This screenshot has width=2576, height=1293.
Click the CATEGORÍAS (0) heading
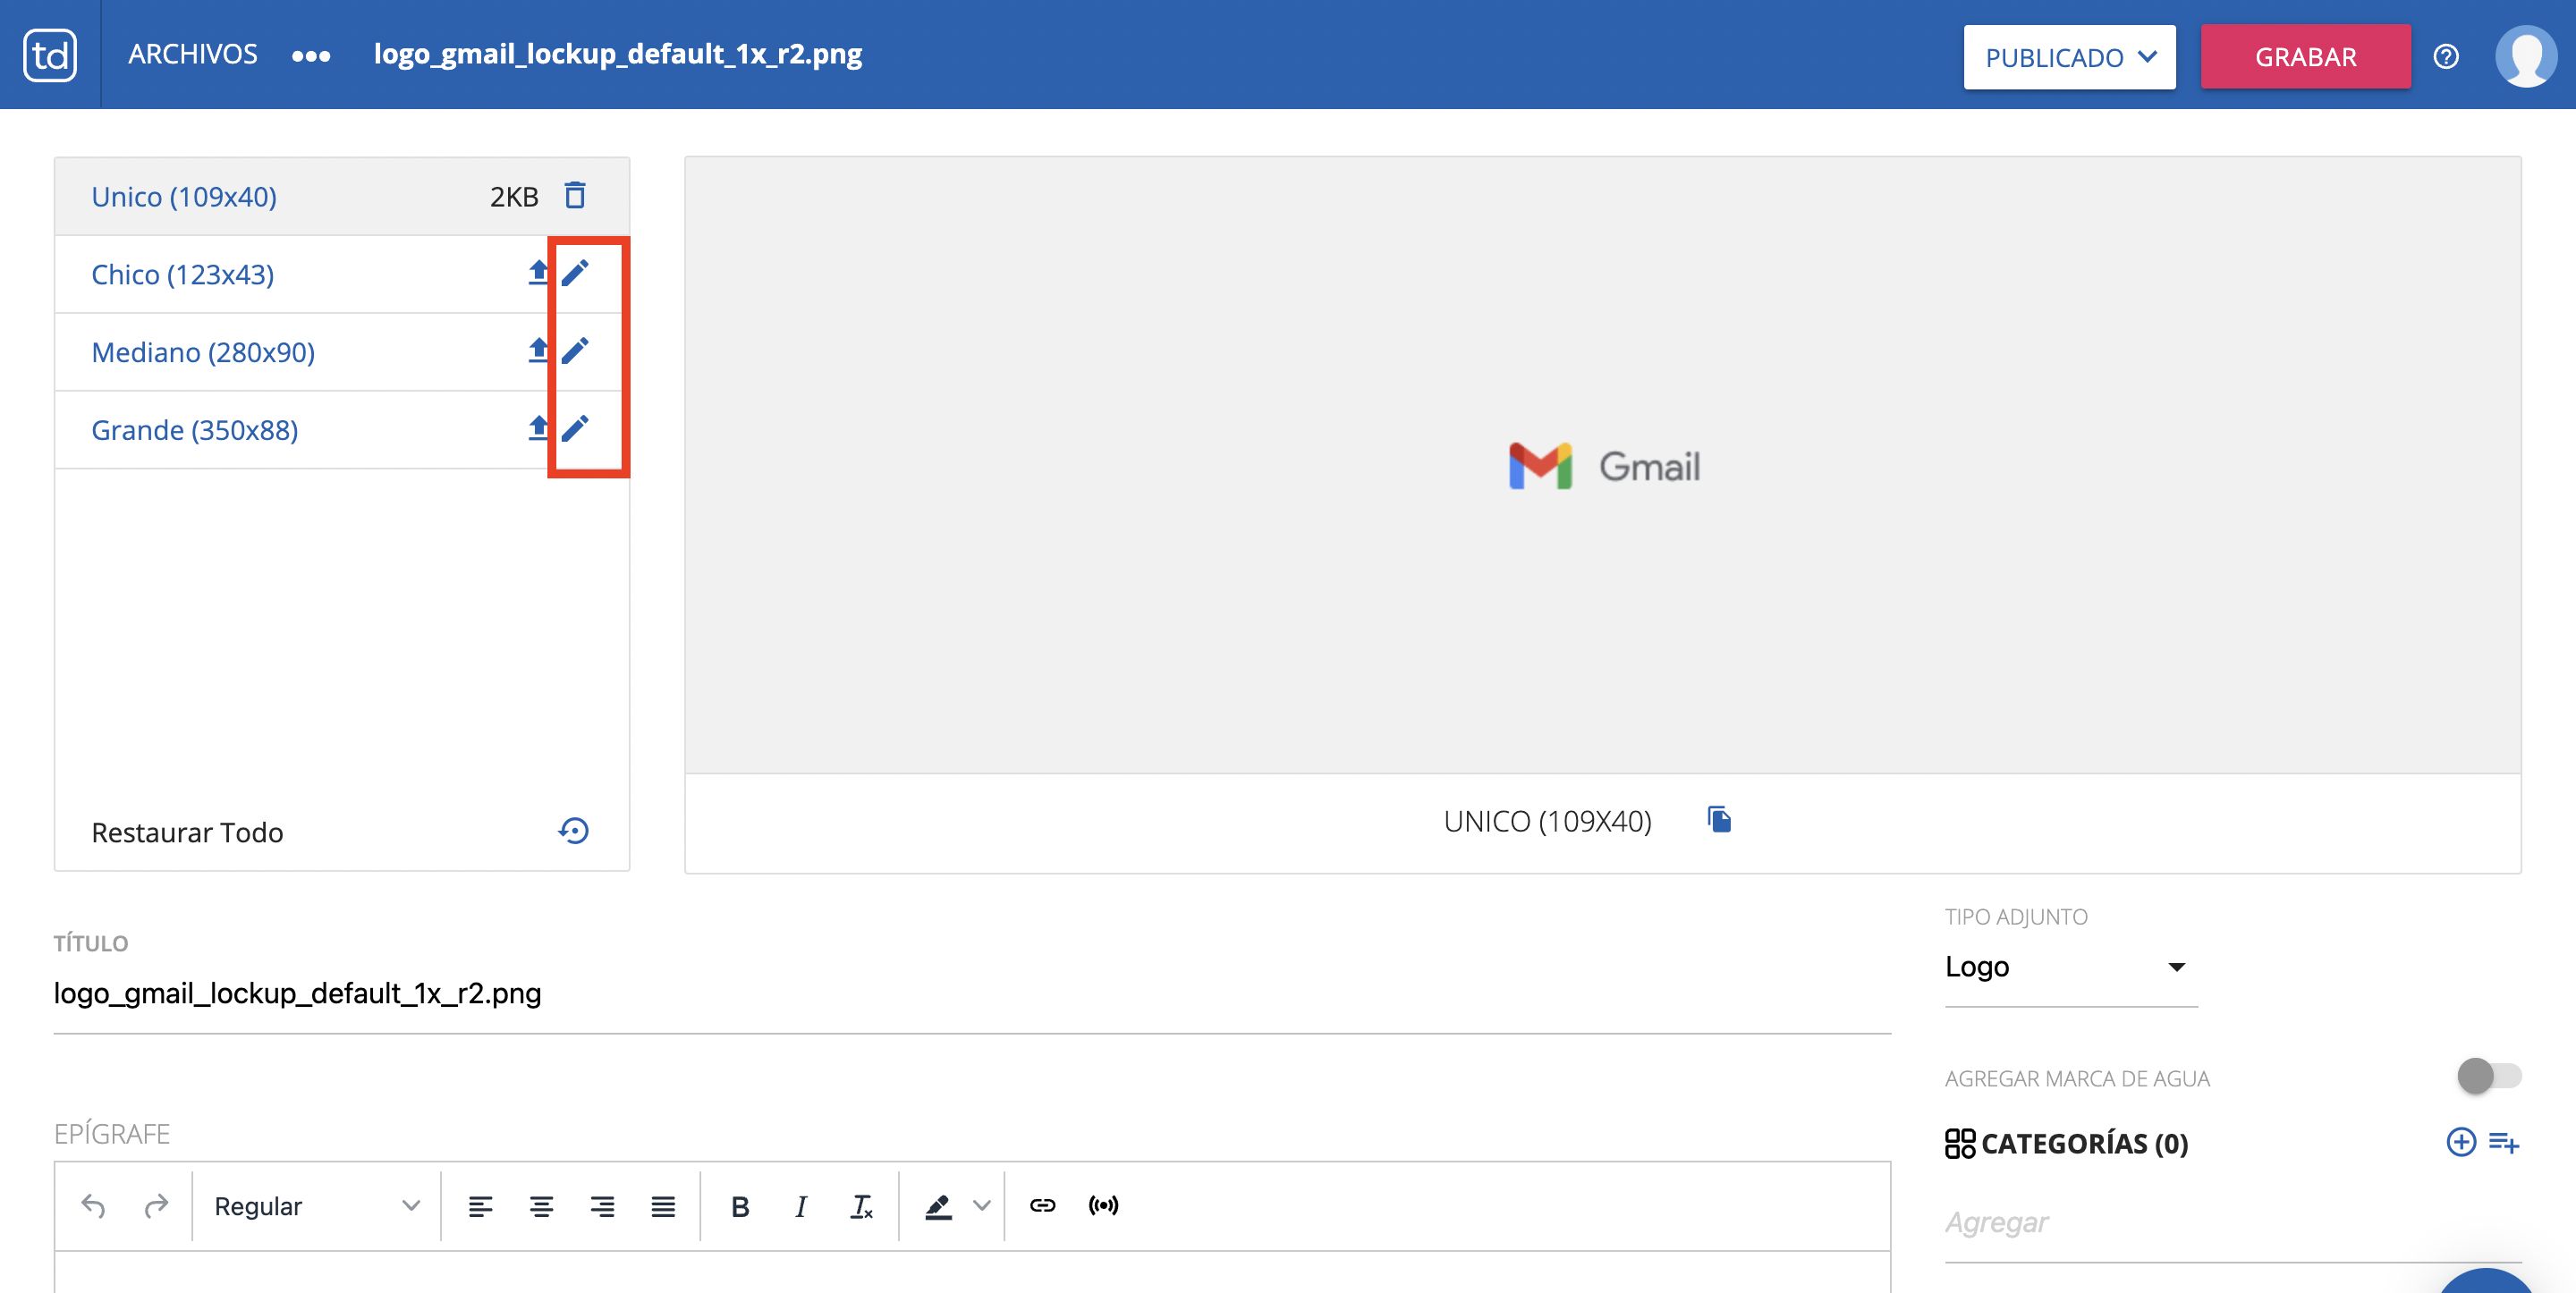click(x=2084, y=1143)
